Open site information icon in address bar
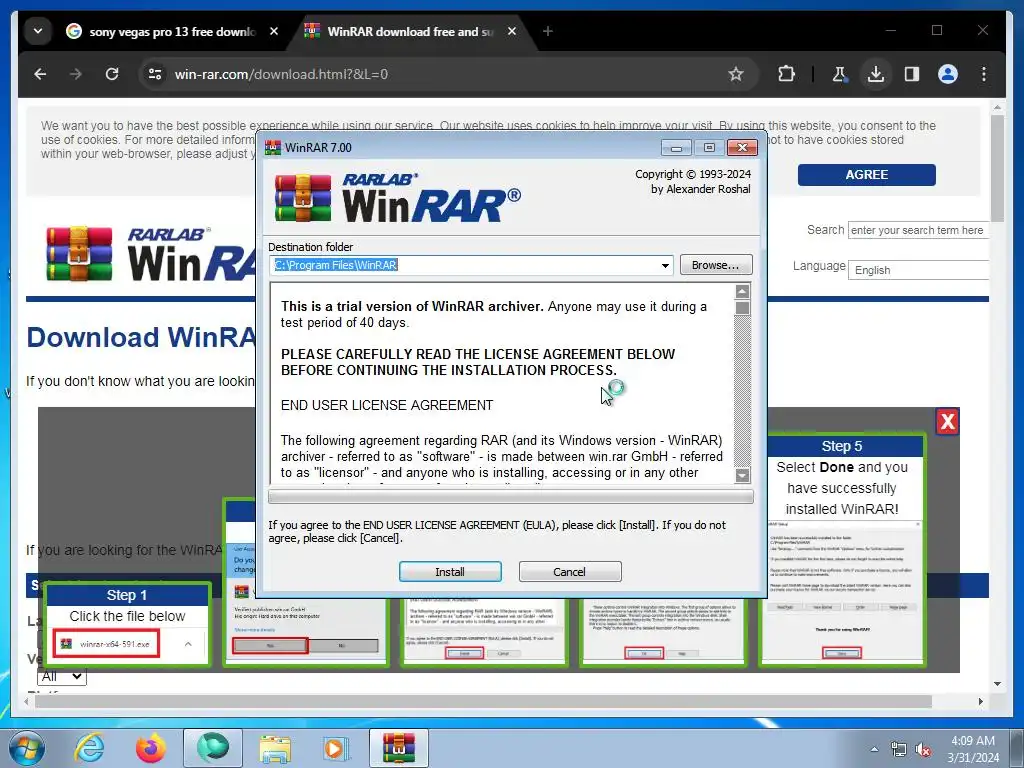The width and height of the screenshot is (1024, 768). [155, 74]
